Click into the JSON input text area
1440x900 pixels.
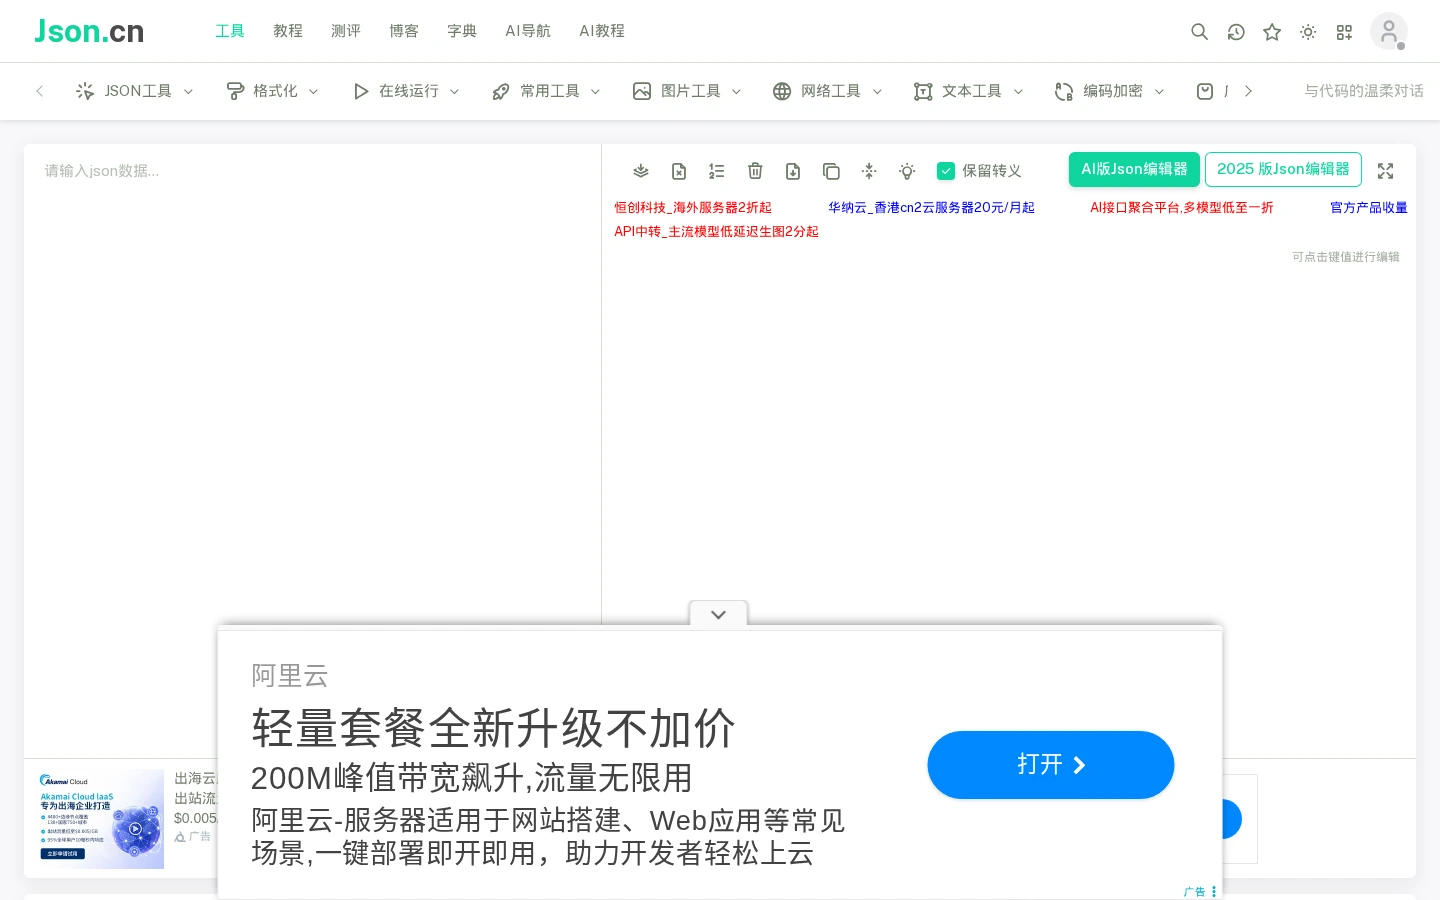tap(312, 450)
